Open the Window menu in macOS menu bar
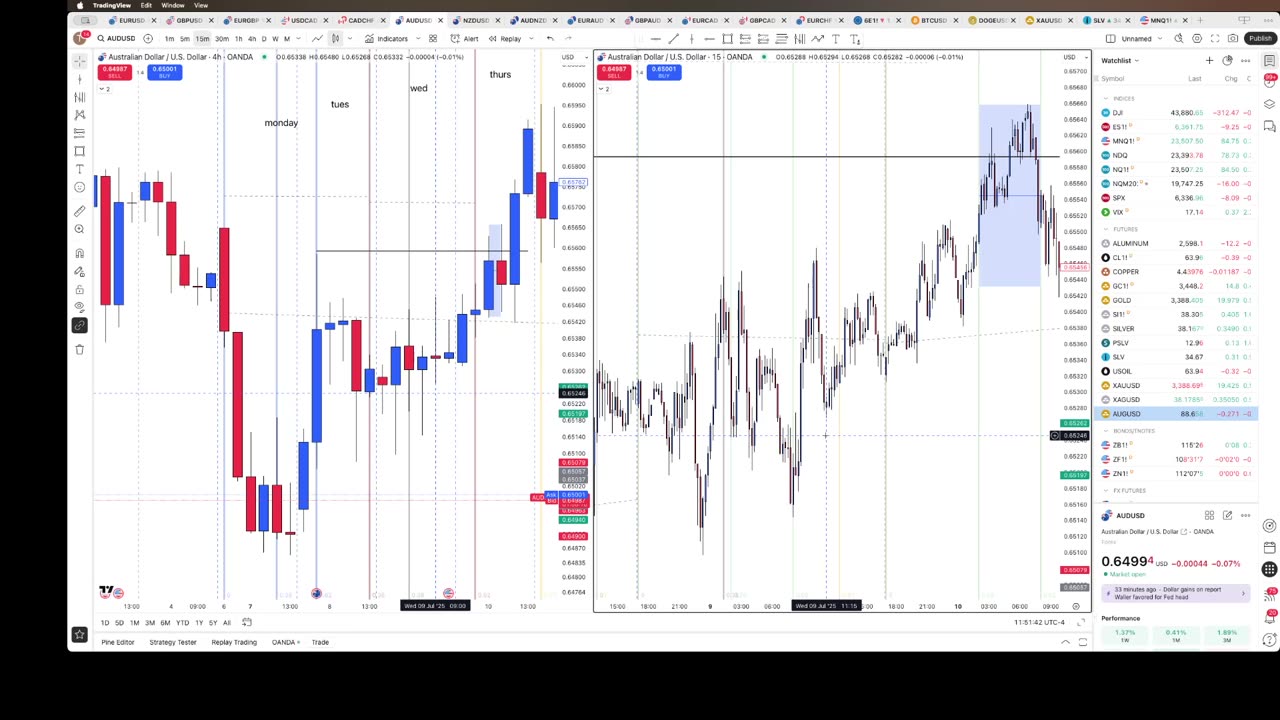 point(172,5)
